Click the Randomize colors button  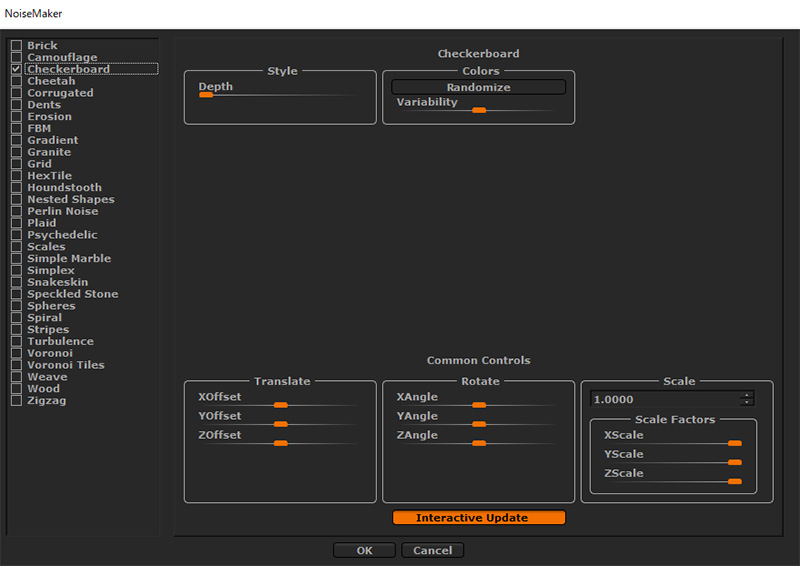(478, 87)
